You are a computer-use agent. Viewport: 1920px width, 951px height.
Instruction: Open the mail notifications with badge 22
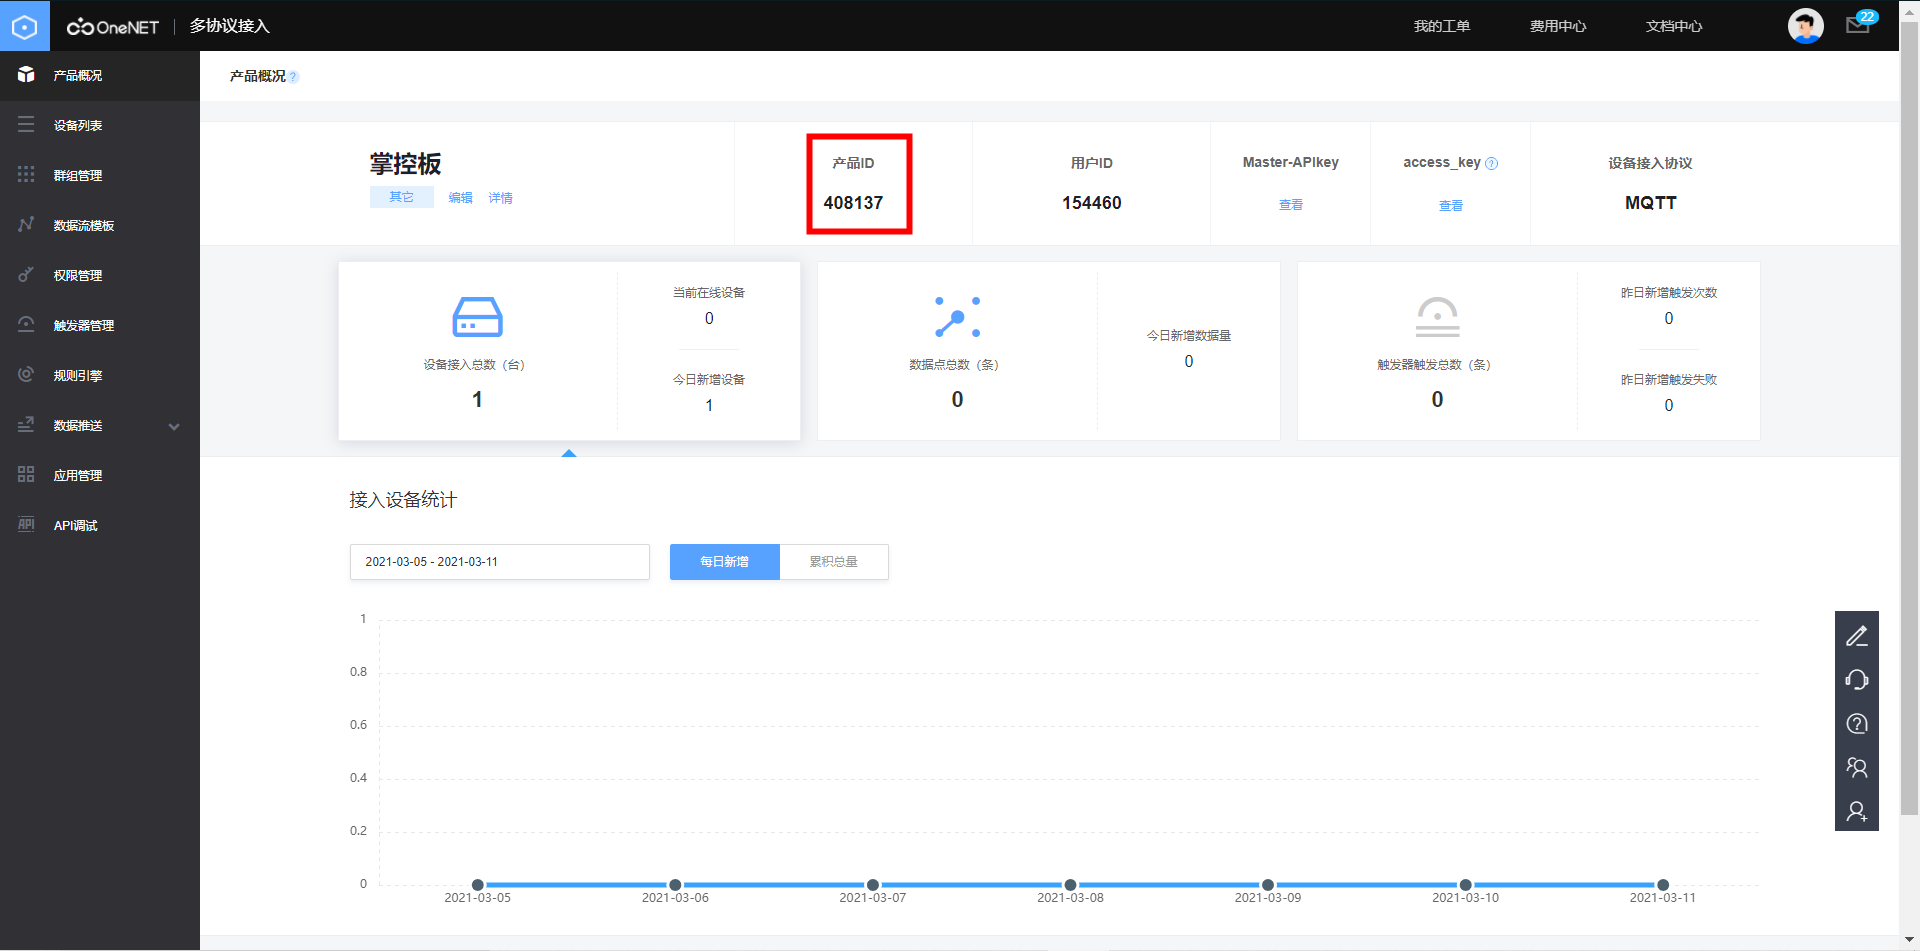coord(1860,24)
